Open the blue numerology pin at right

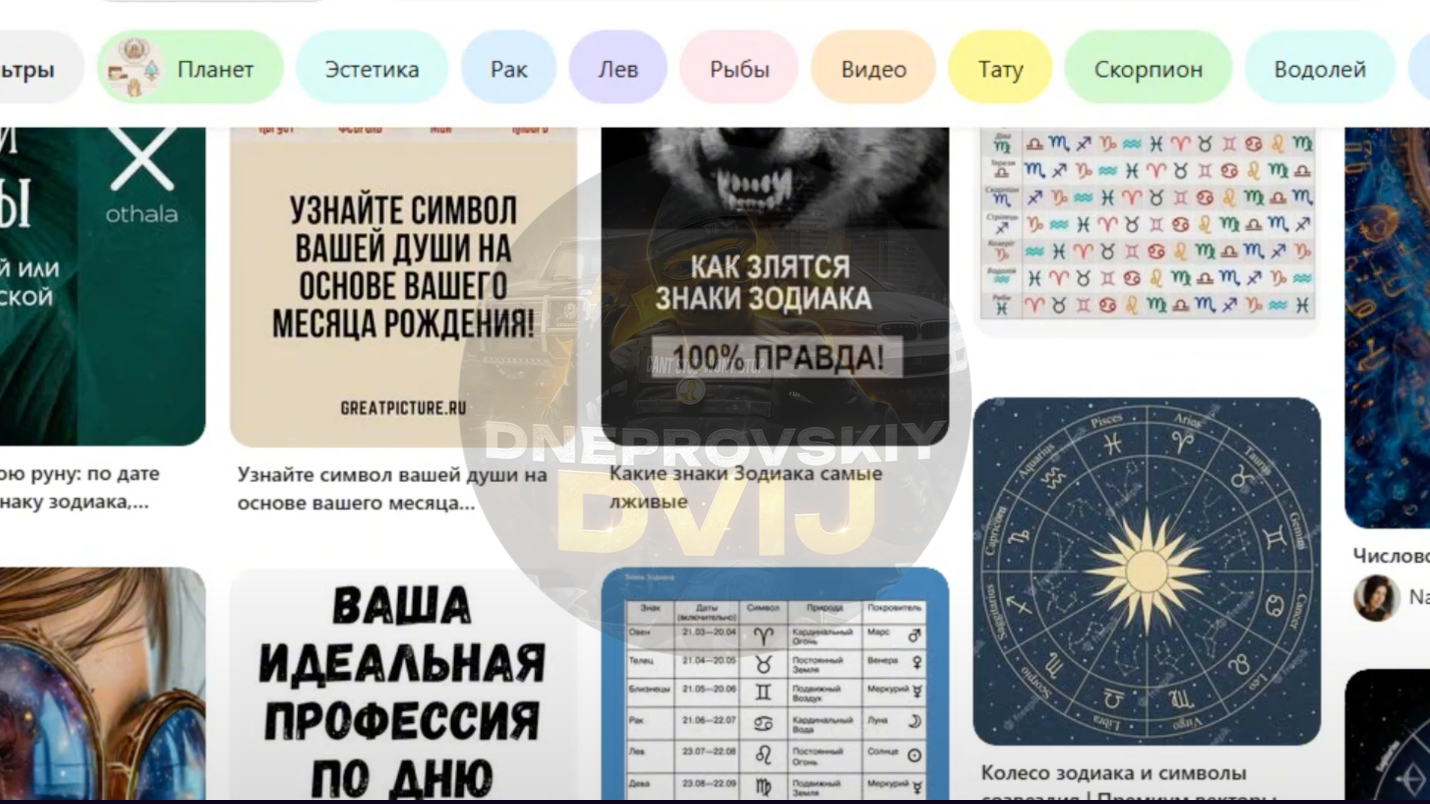point(1388,327)
